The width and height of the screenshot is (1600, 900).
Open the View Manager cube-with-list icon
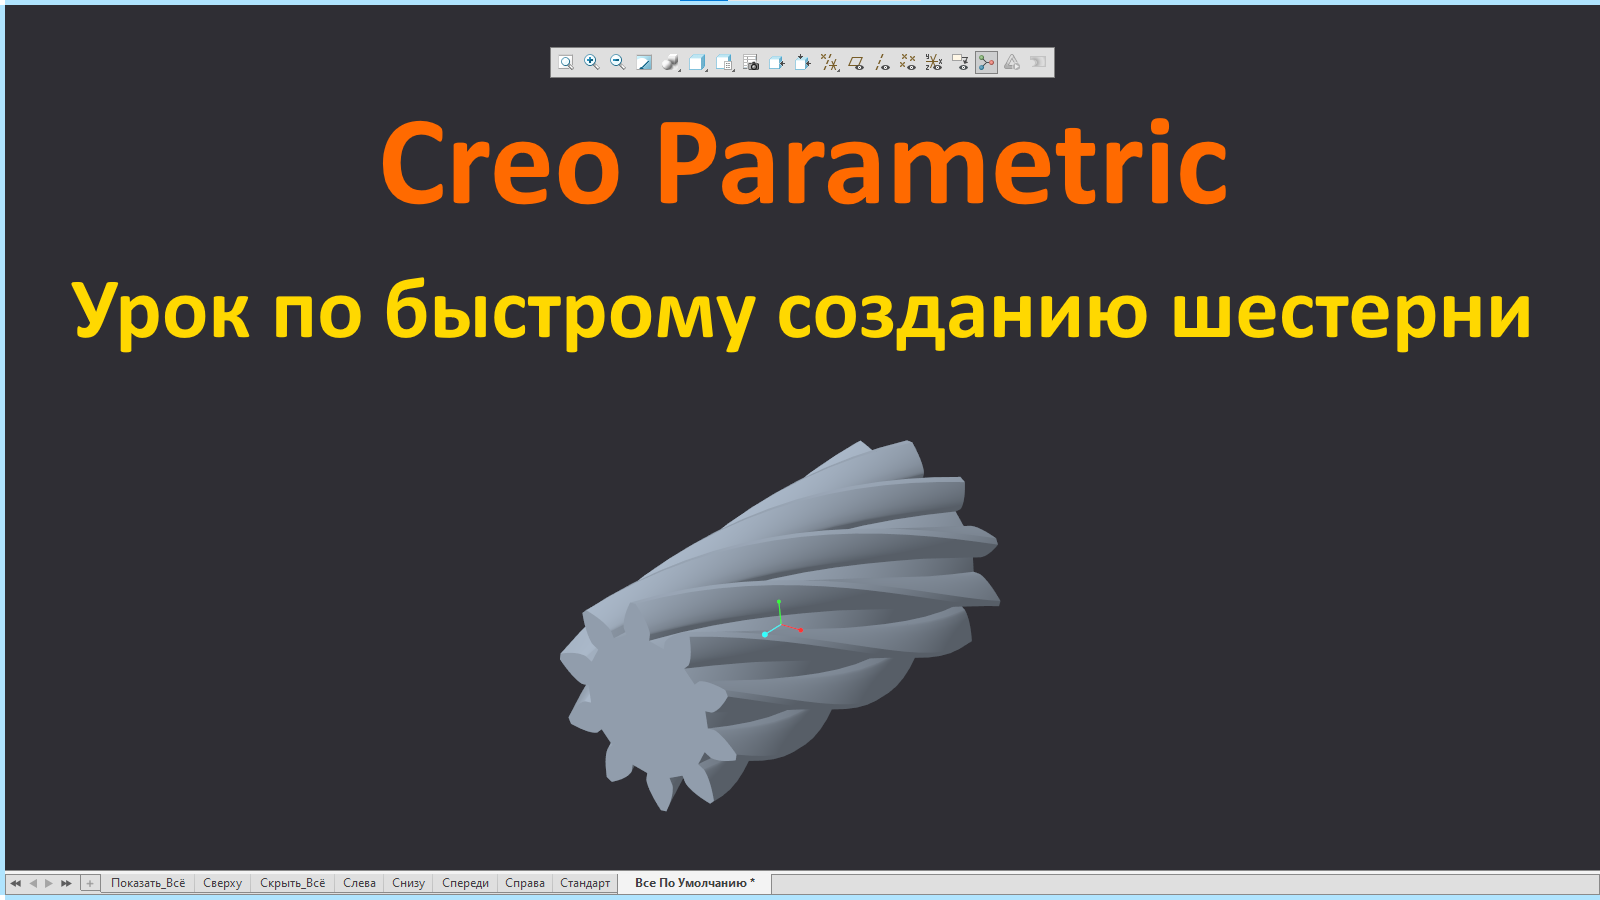click(x=725, y=62)
